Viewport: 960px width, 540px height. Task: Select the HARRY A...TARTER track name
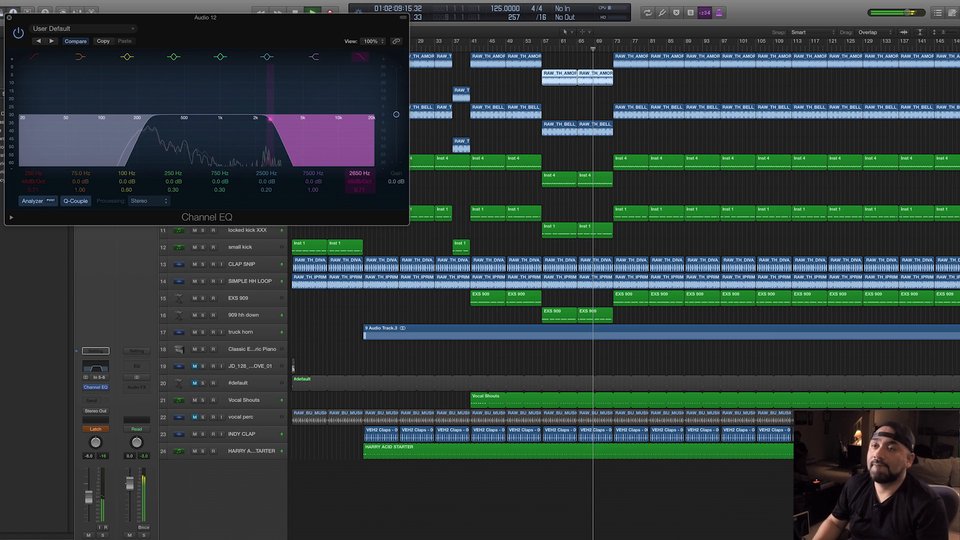(x=251, y=451)
